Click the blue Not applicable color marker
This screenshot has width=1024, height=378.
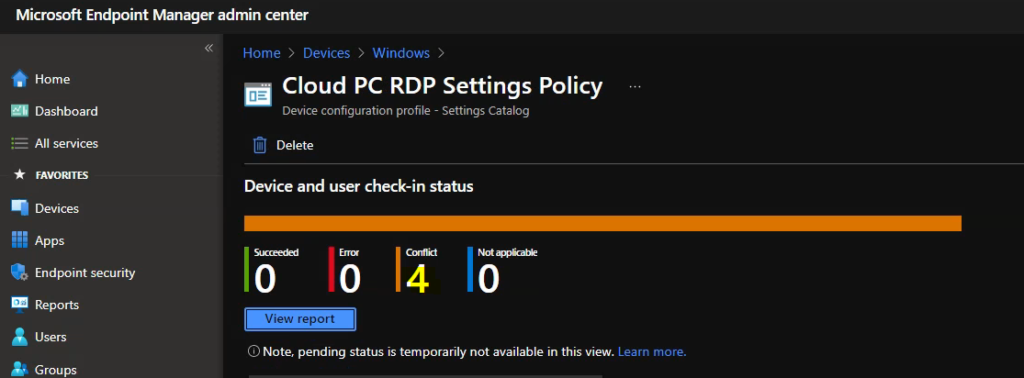(470, 269)
